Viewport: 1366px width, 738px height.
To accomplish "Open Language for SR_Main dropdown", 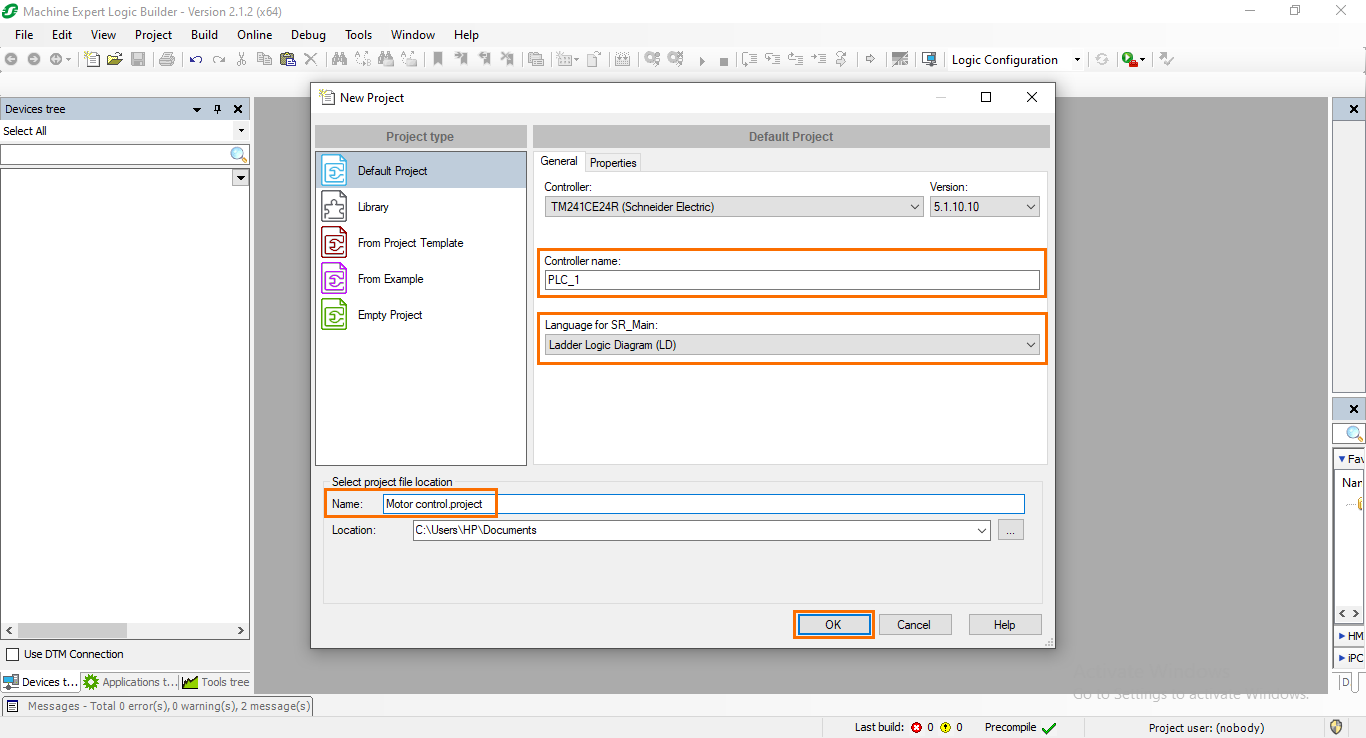I will click(792, 345).
